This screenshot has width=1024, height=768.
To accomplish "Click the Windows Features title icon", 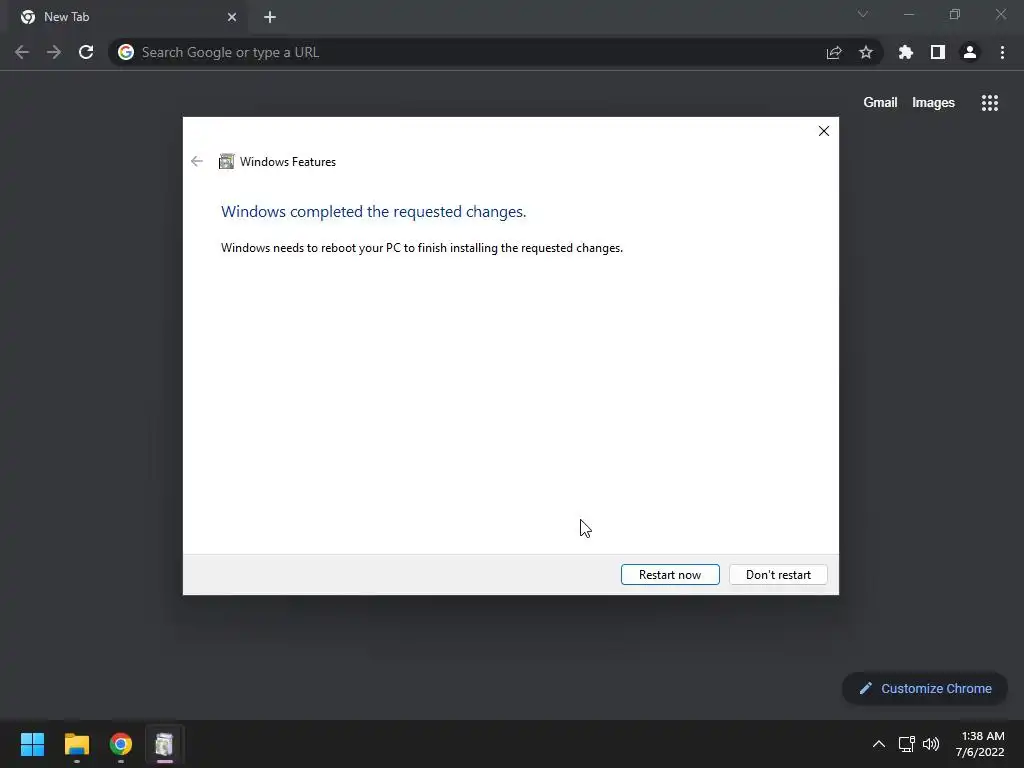I will coord(226,161).
